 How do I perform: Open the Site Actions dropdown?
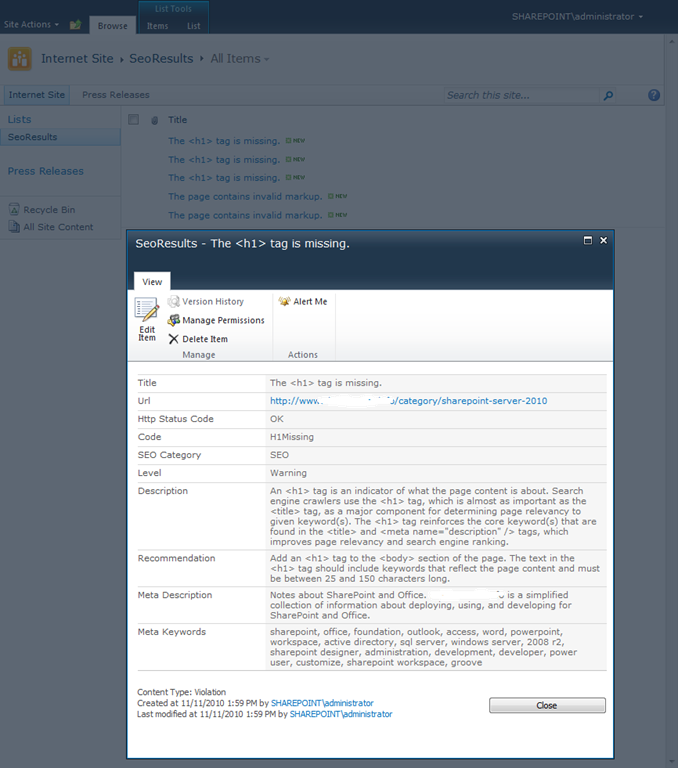(31, 24)
